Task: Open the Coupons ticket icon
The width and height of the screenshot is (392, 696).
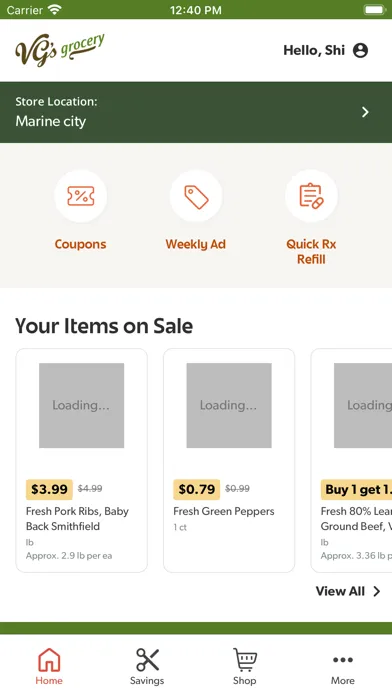Action: click(x=80, y=196)
